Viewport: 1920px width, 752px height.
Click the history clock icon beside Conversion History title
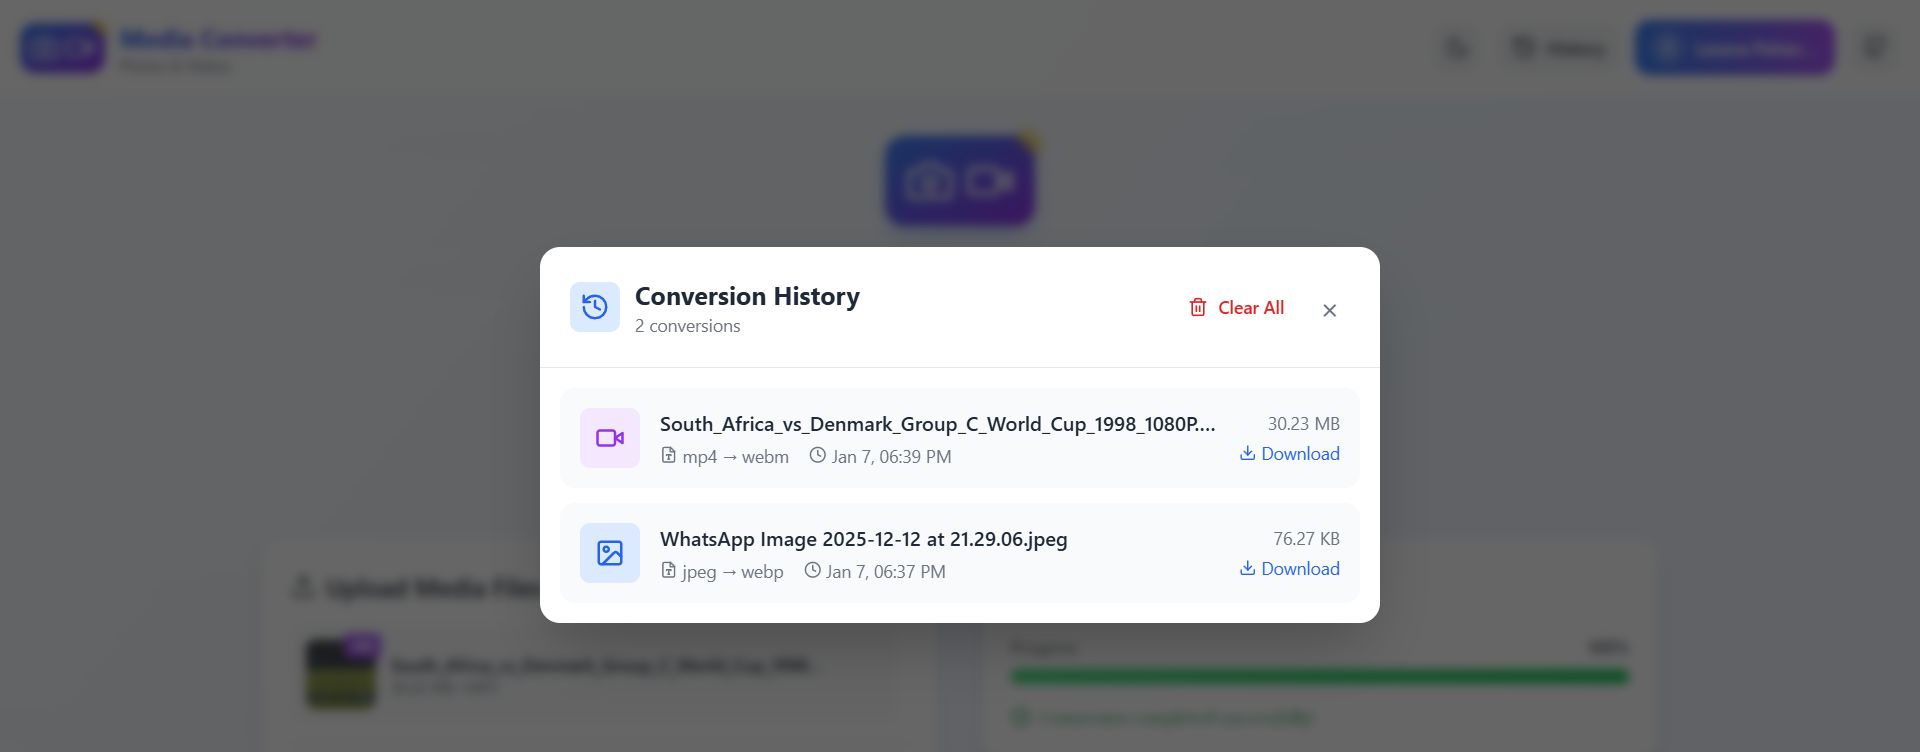point(594,307)
